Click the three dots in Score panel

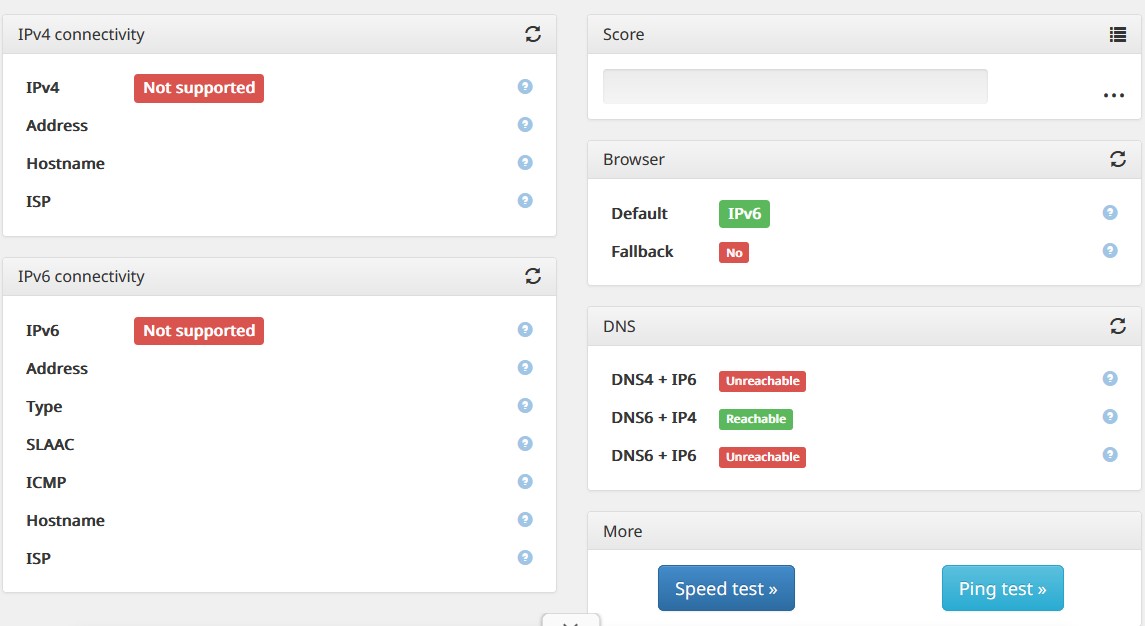pyautogui.click(x=1114, y=95)
